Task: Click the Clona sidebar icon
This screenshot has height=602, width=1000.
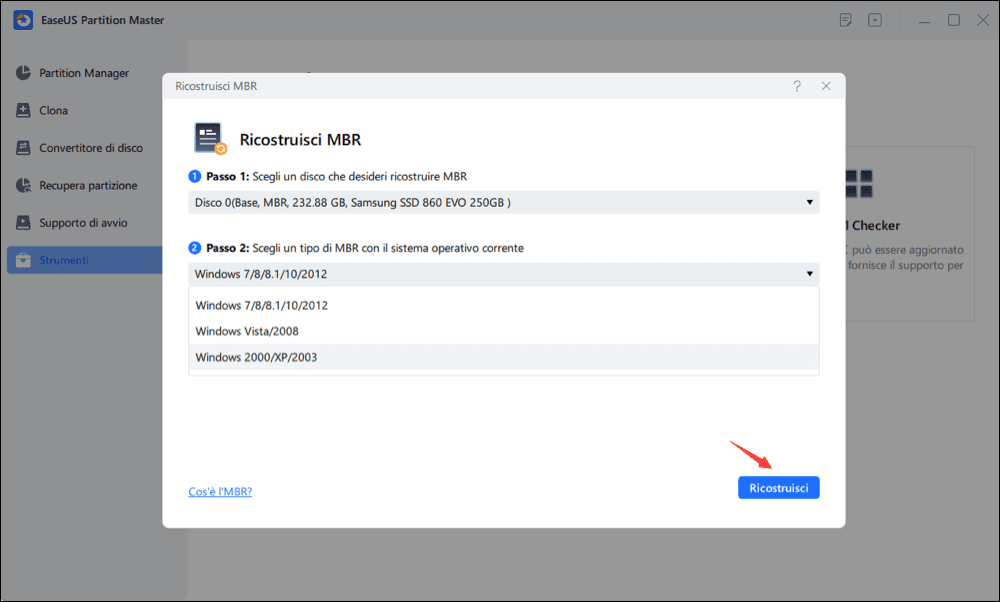Action: coord(23,110)
